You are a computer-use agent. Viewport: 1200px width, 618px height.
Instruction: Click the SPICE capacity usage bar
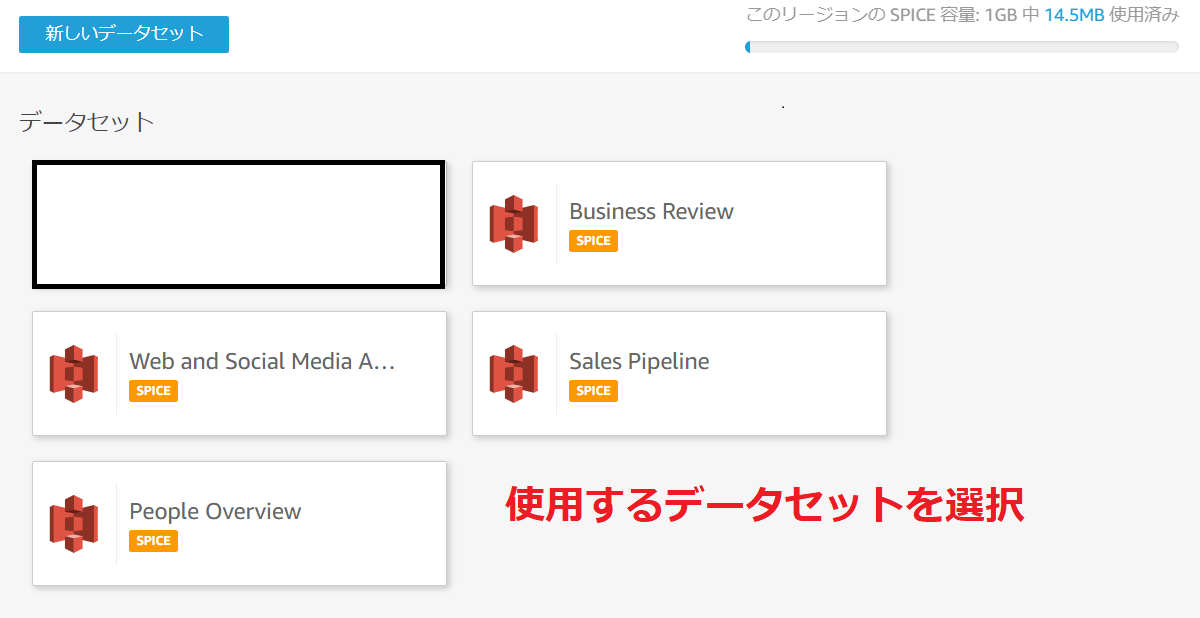pyautogui.click(x=962, y=47)
